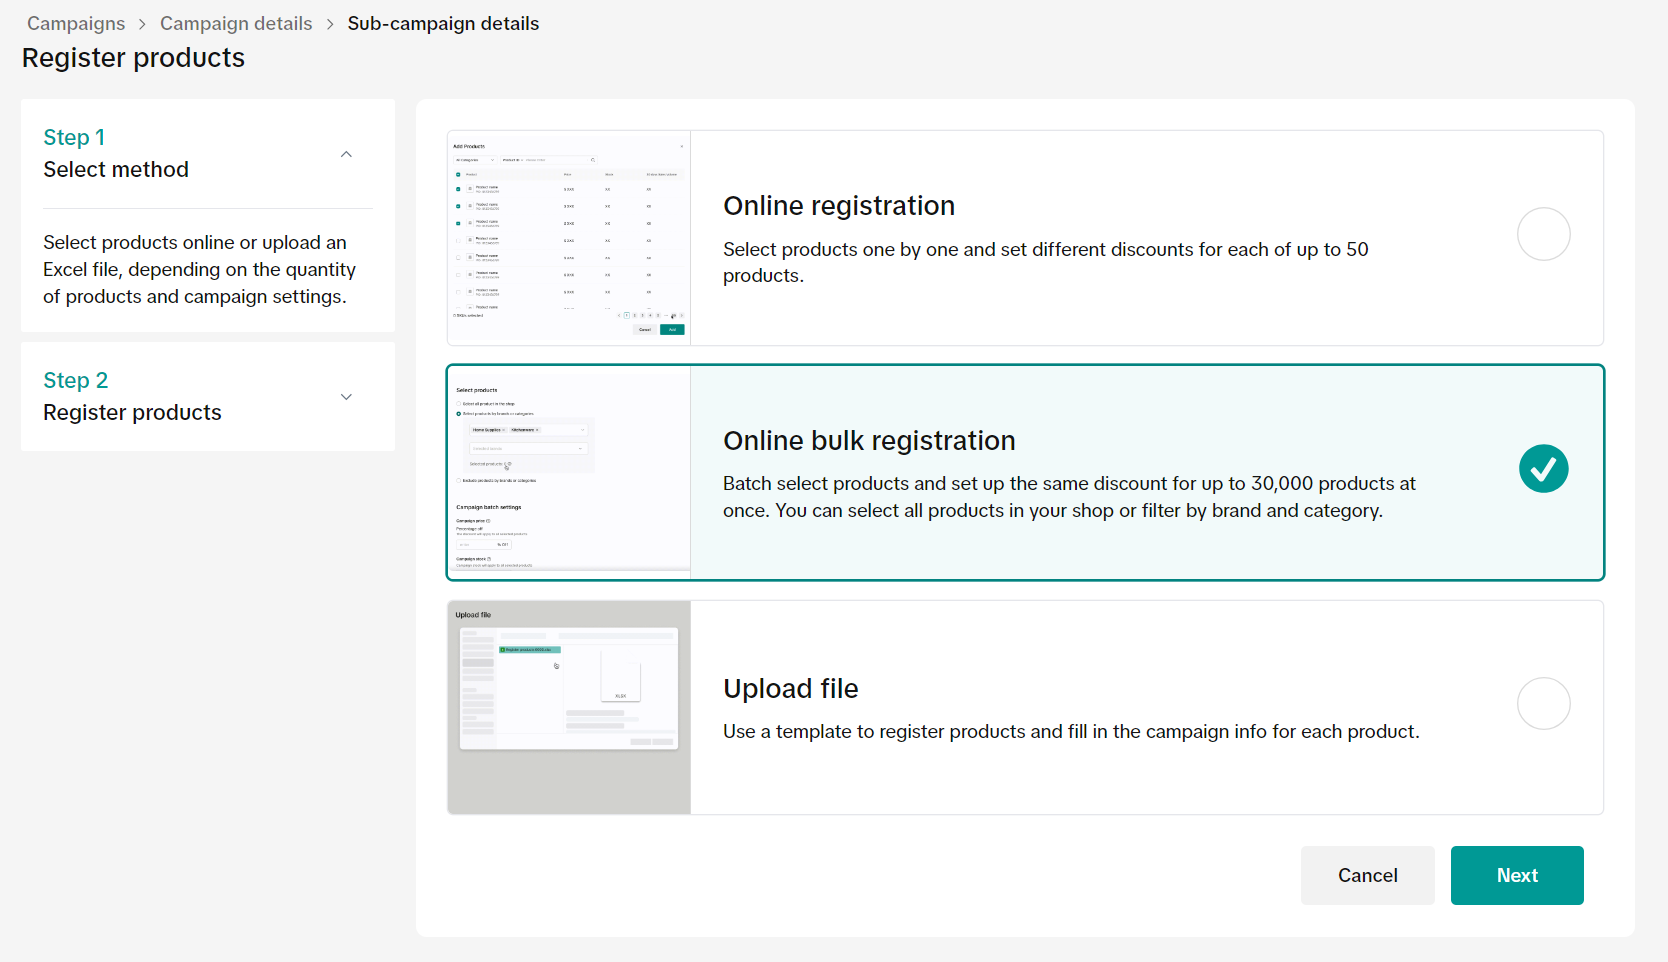Screen dimensions: 1668x962
Task: Select the Online registration radio button
Action: pos(1543,234)
